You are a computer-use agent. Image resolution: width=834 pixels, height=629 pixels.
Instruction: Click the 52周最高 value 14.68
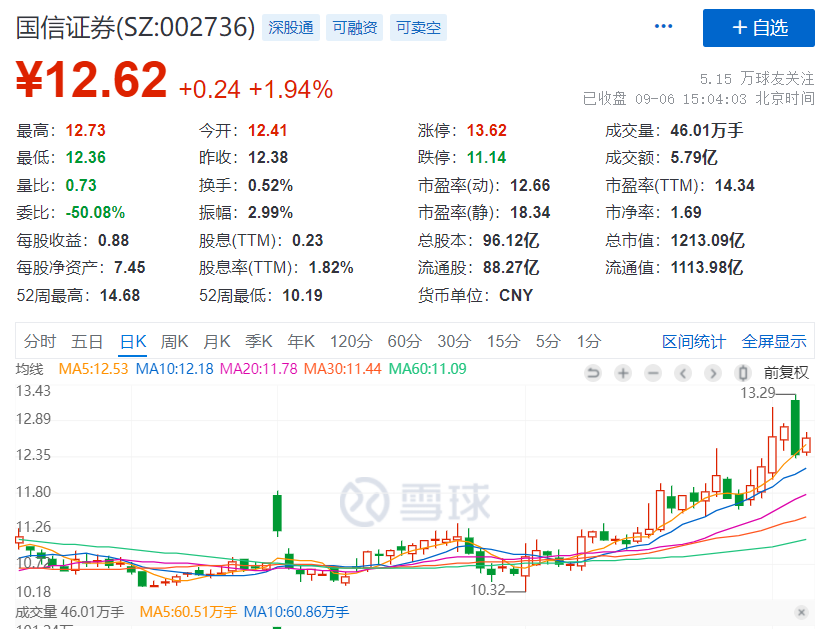tap(120, 295)
